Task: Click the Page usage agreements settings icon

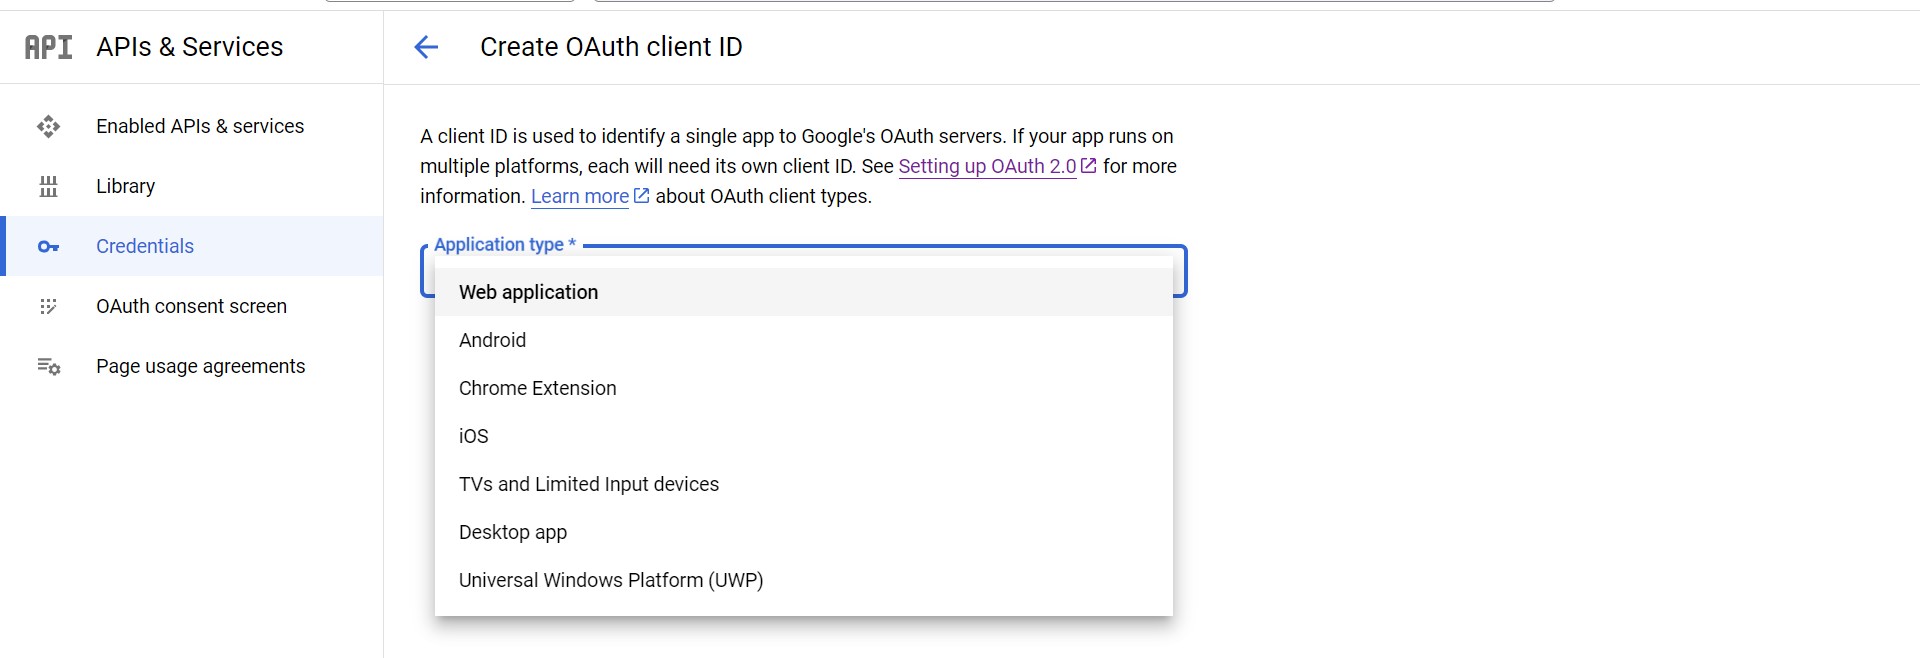Action: coord(49,366)
